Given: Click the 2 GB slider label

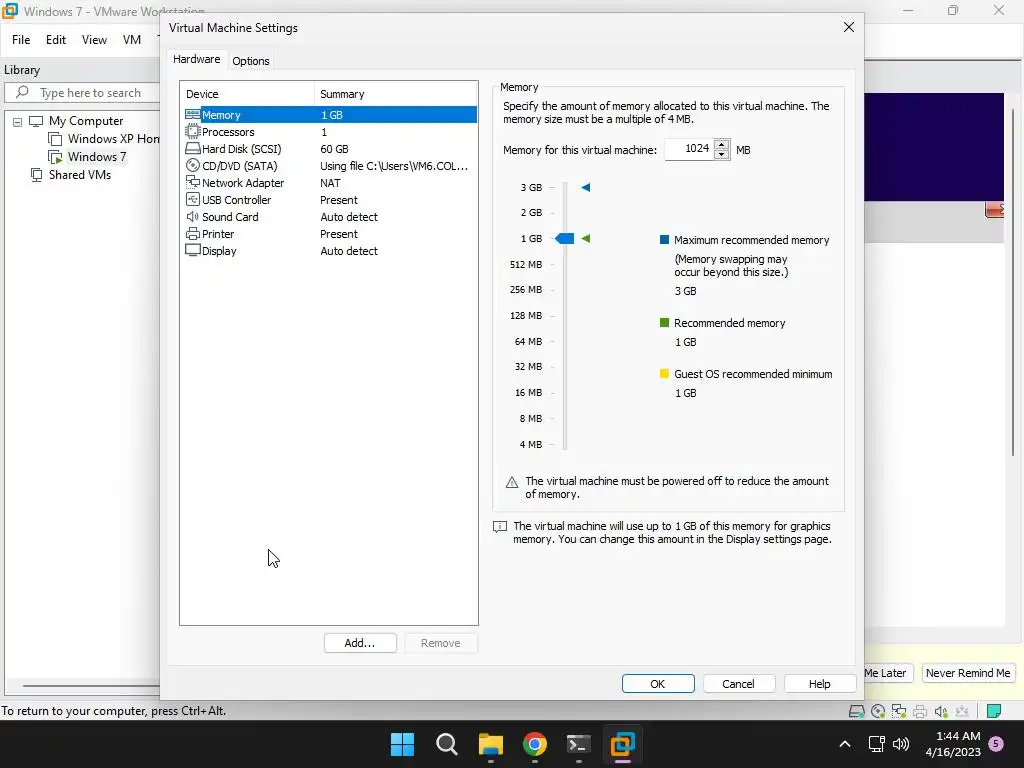Looking at the screenshot, I should pyautogui.click(x=531, y=212).
